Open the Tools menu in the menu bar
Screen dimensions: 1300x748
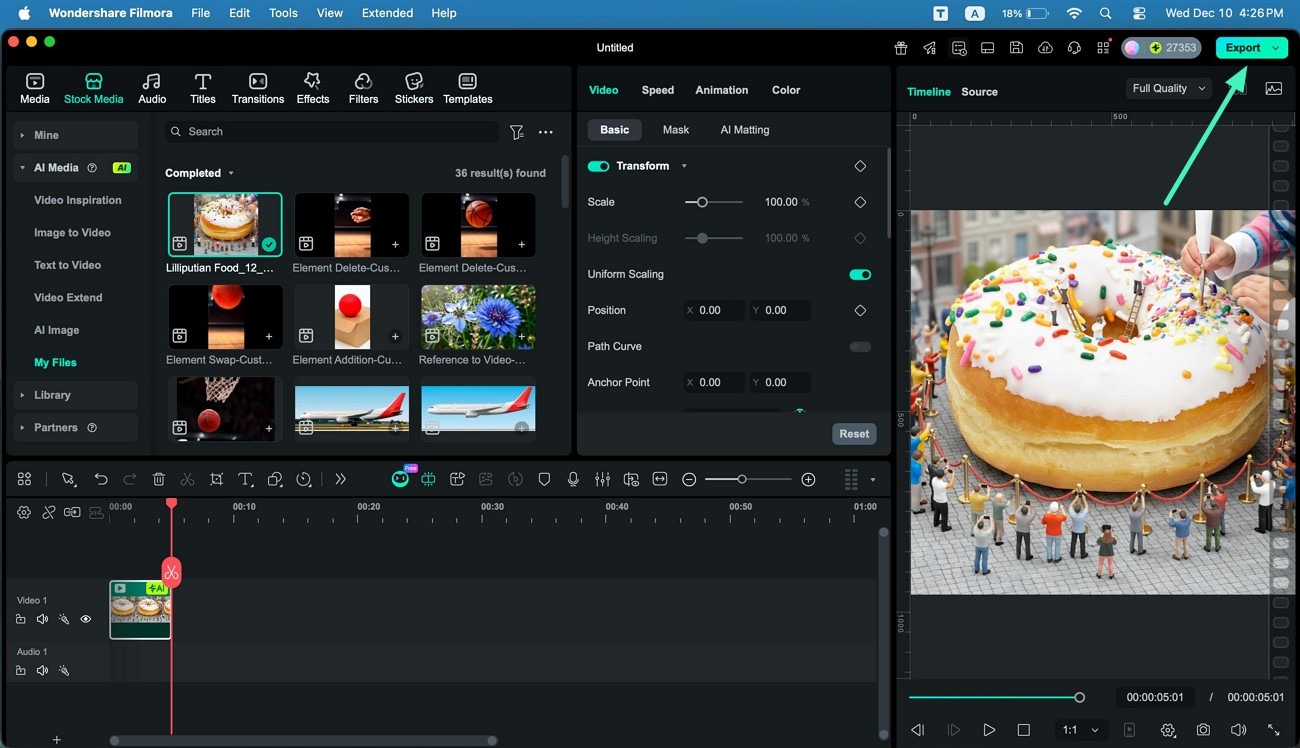tap(283, 13)
